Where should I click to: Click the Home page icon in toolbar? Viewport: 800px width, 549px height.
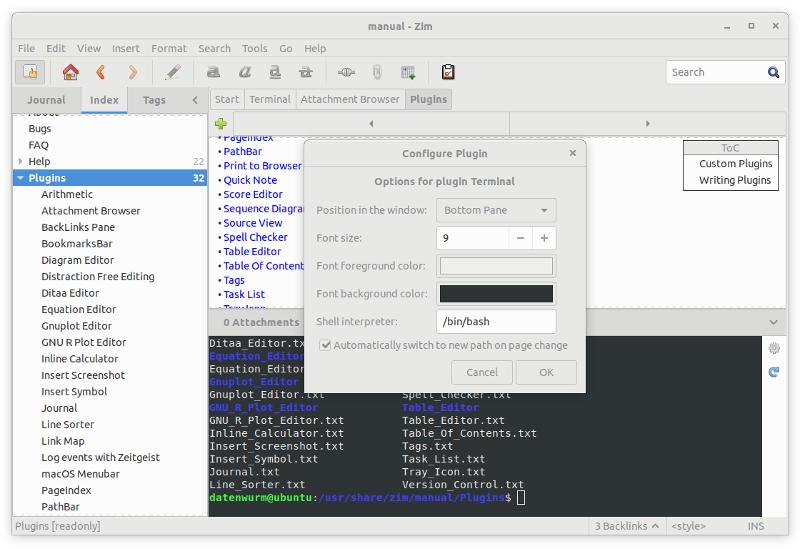point(70,72)
